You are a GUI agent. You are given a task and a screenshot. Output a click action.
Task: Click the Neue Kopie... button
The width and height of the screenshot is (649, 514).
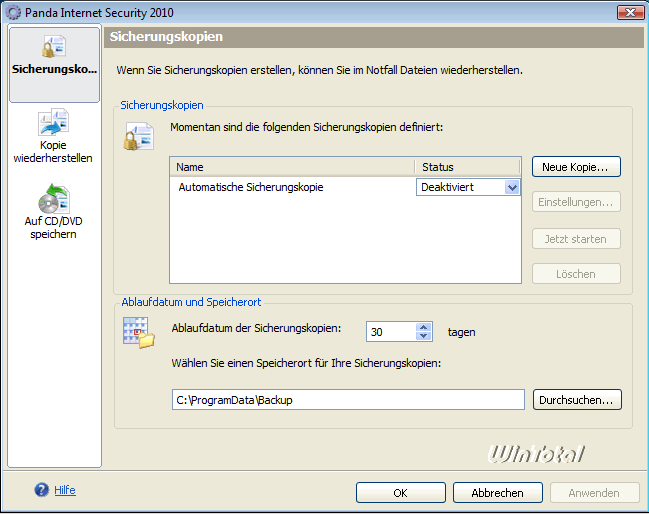[x=576, y=167]
